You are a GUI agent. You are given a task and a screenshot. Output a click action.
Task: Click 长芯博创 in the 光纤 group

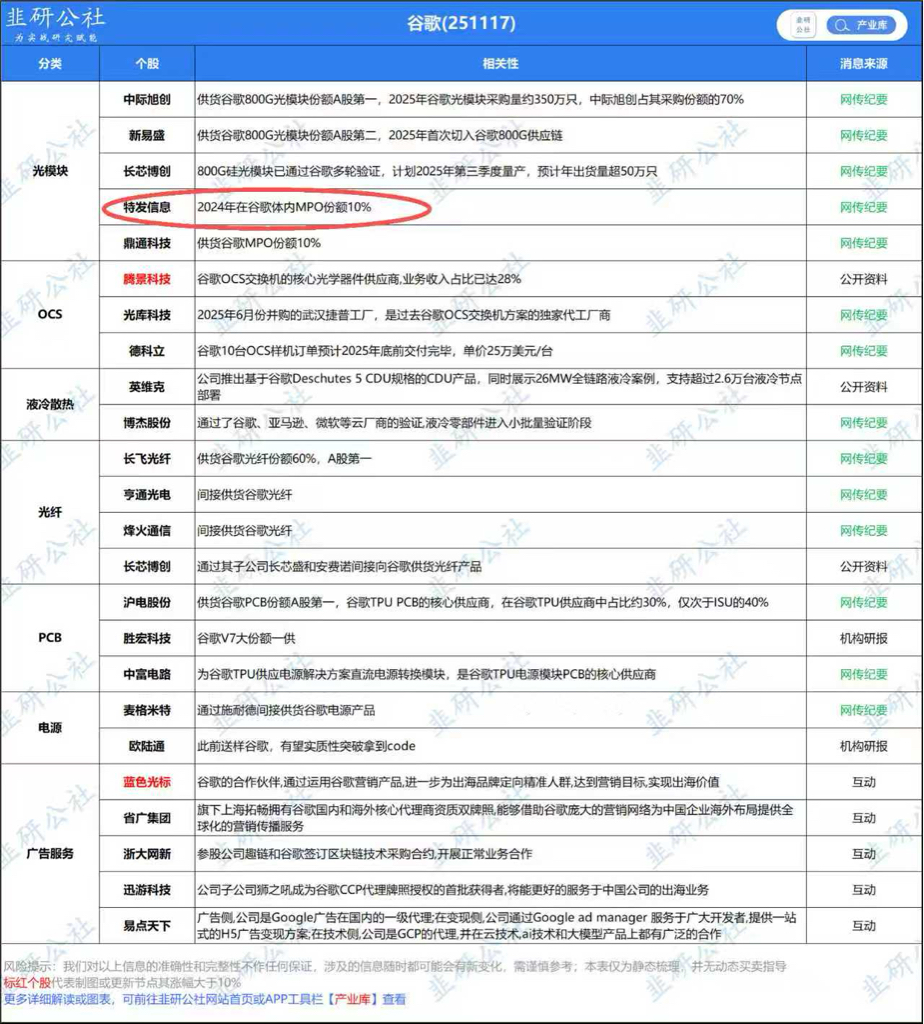point(147,566)
